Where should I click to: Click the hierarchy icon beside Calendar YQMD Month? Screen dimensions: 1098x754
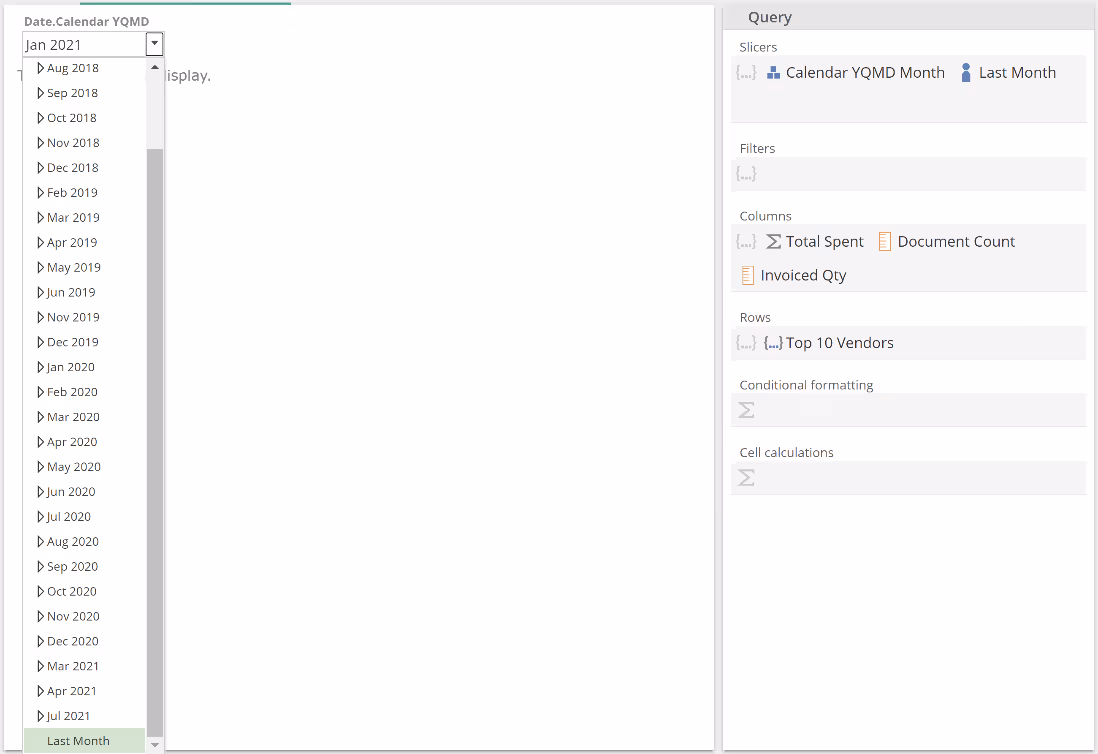[x=773, y=73]
